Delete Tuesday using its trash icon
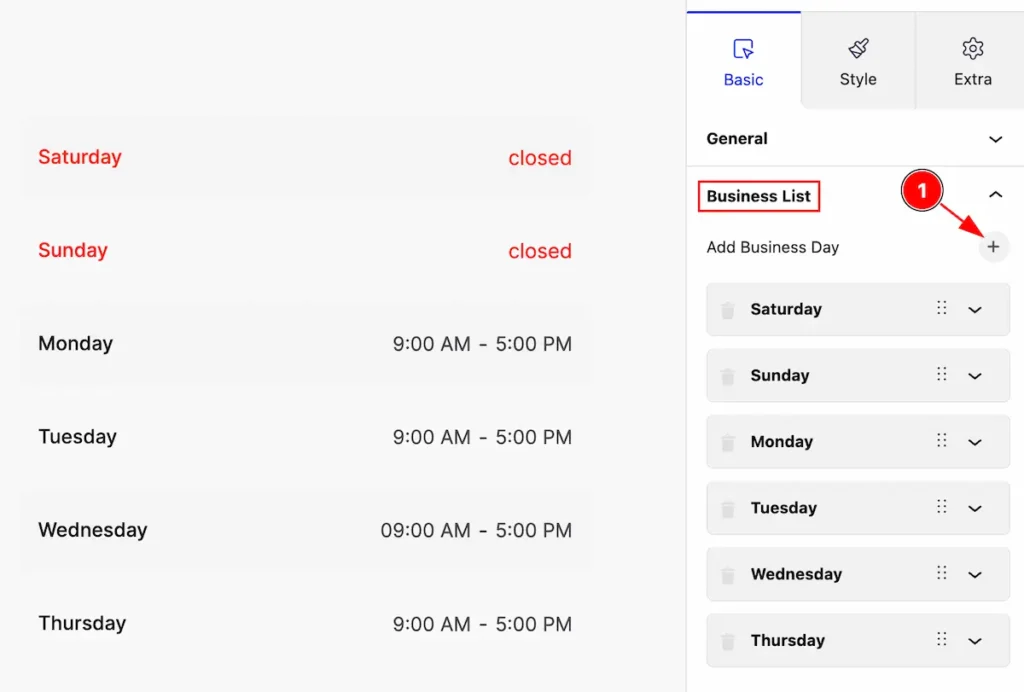The image size is (1024, 692). [728, 509]
